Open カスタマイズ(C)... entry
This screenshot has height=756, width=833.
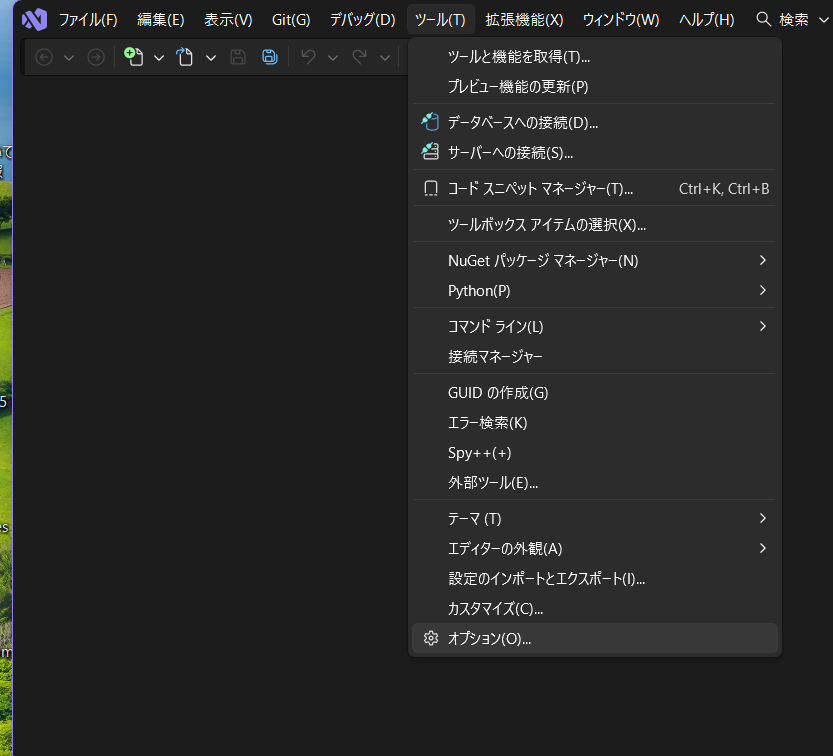[x=594, y=608]
